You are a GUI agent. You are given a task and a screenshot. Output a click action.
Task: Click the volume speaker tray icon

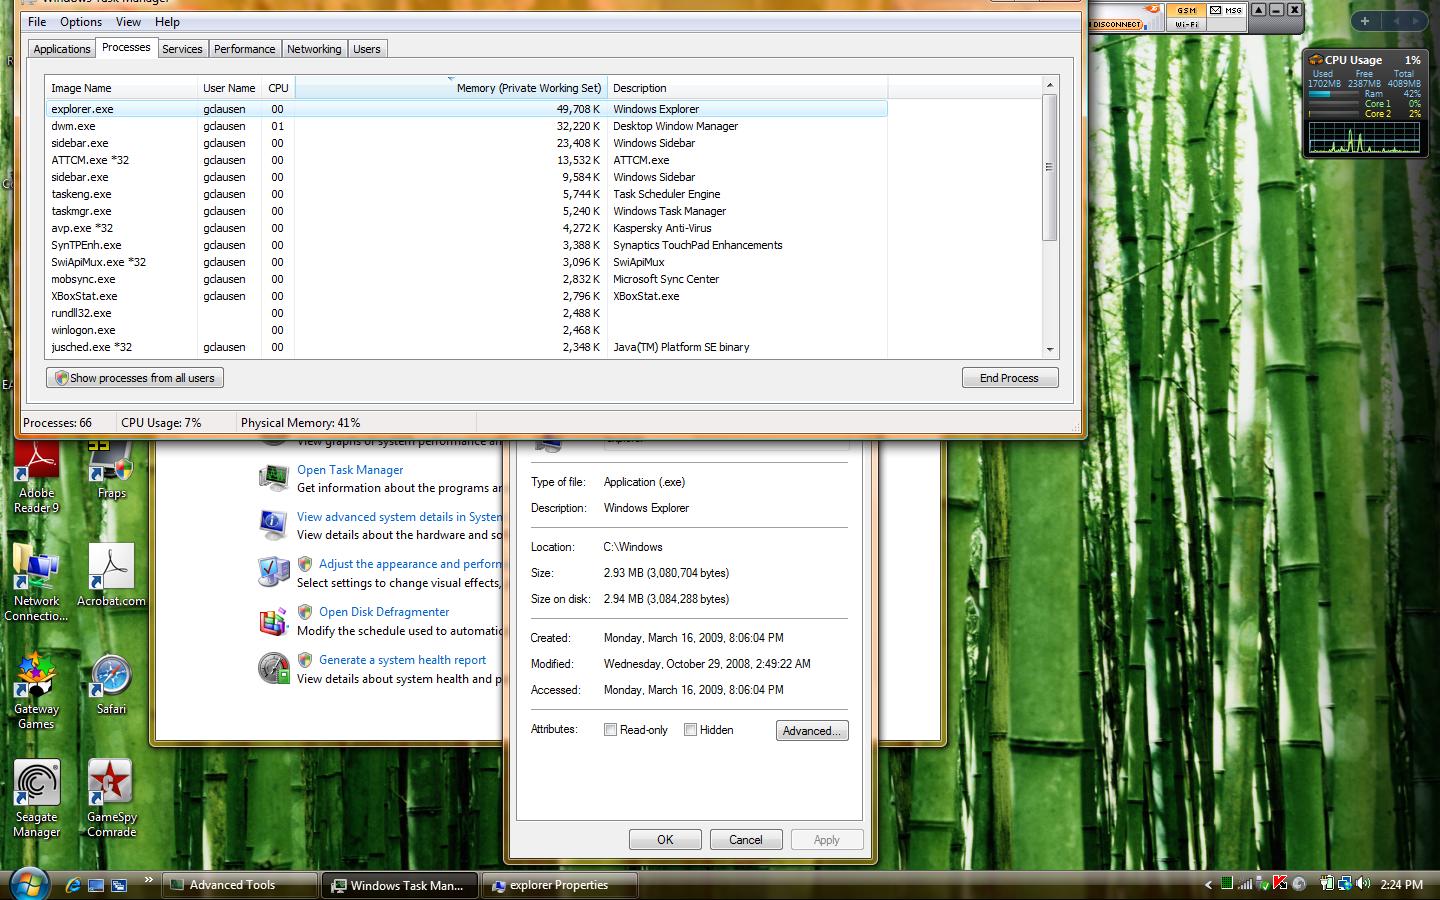point(1362,884)
